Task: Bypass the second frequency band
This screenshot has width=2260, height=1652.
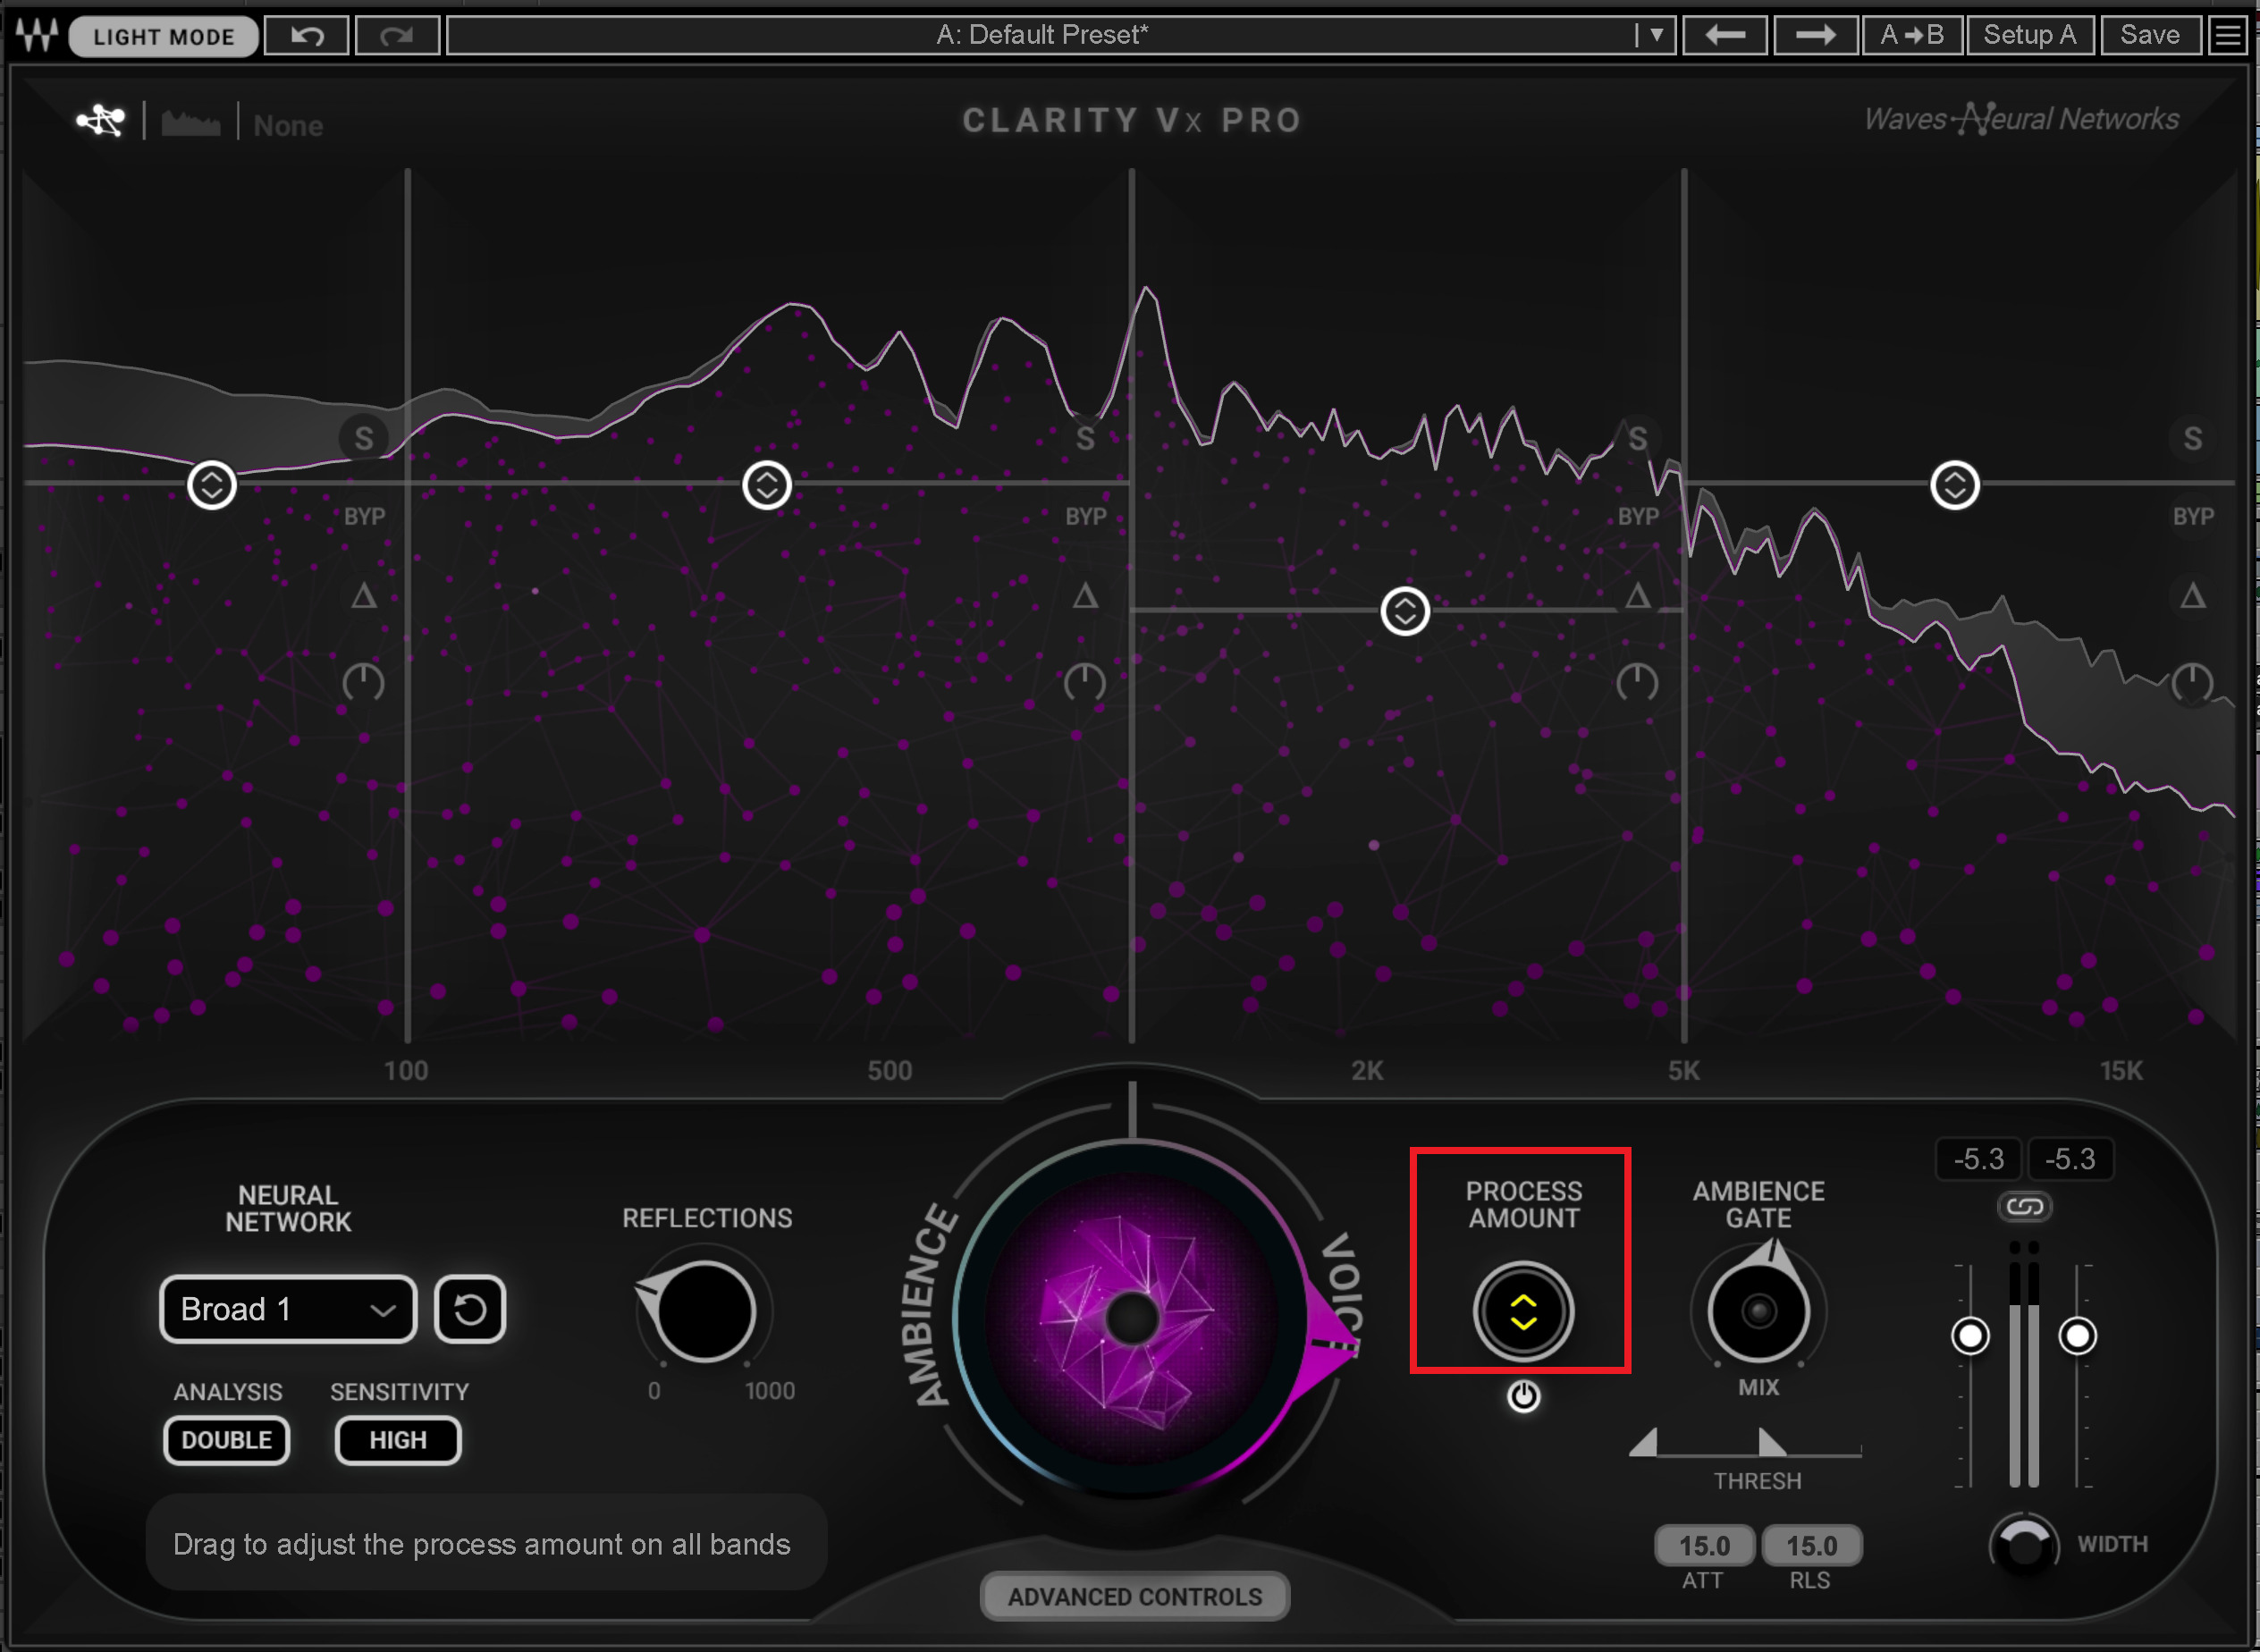Action: click(x=1085, y=517)
